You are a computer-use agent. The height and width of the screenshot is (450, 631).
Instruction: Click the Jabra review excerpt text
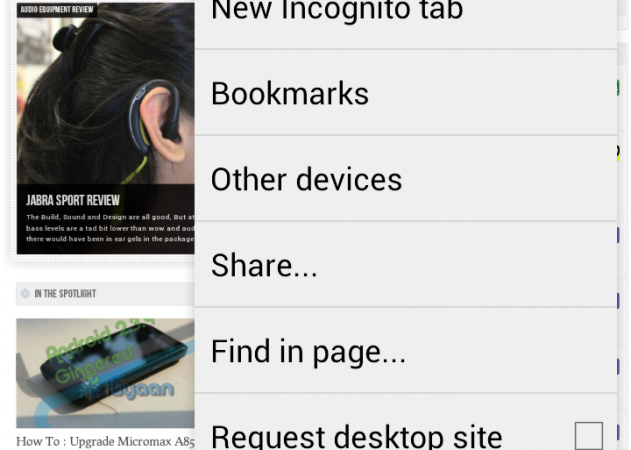click(110, 228)
